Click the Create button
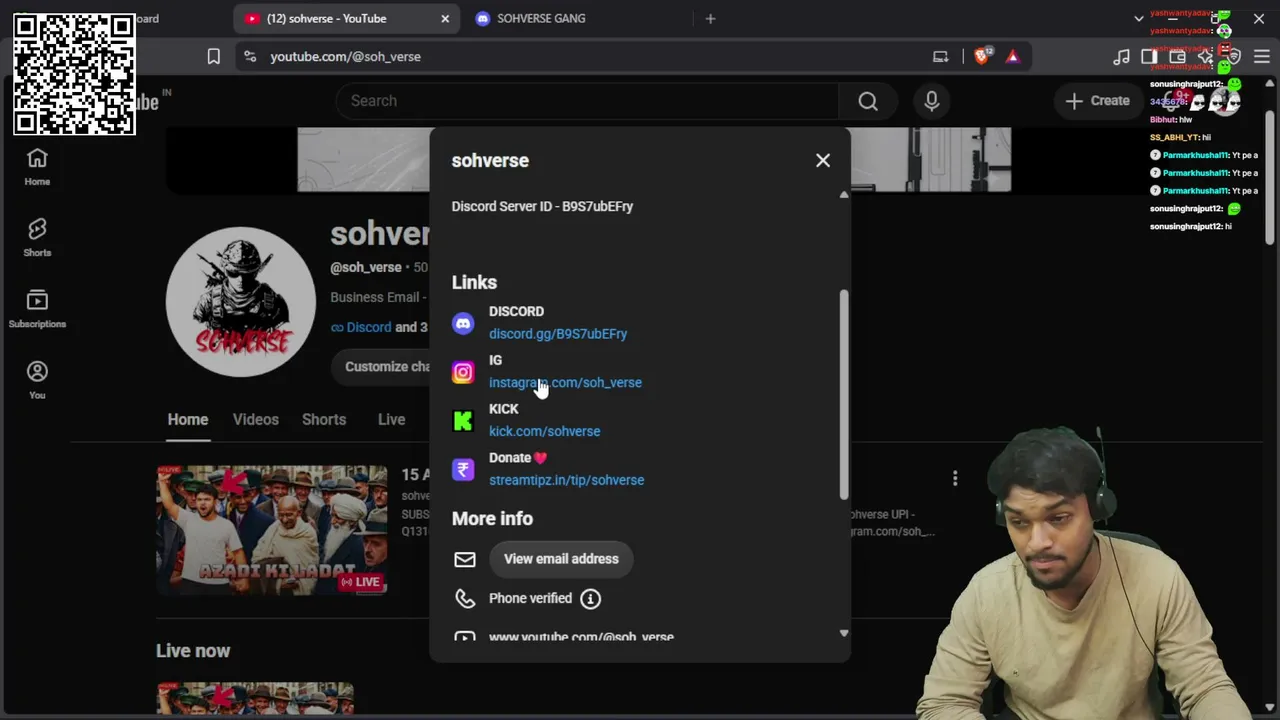The width and height of the screenshot is (1280, 720). pos(1098,101)
